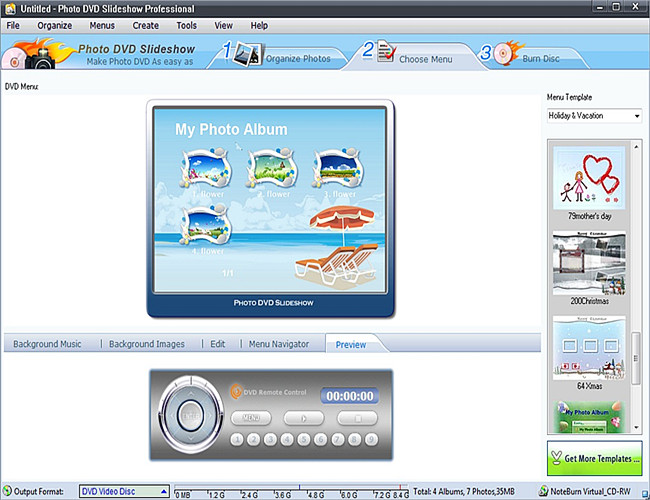Switch to the Edit tab

218,344
